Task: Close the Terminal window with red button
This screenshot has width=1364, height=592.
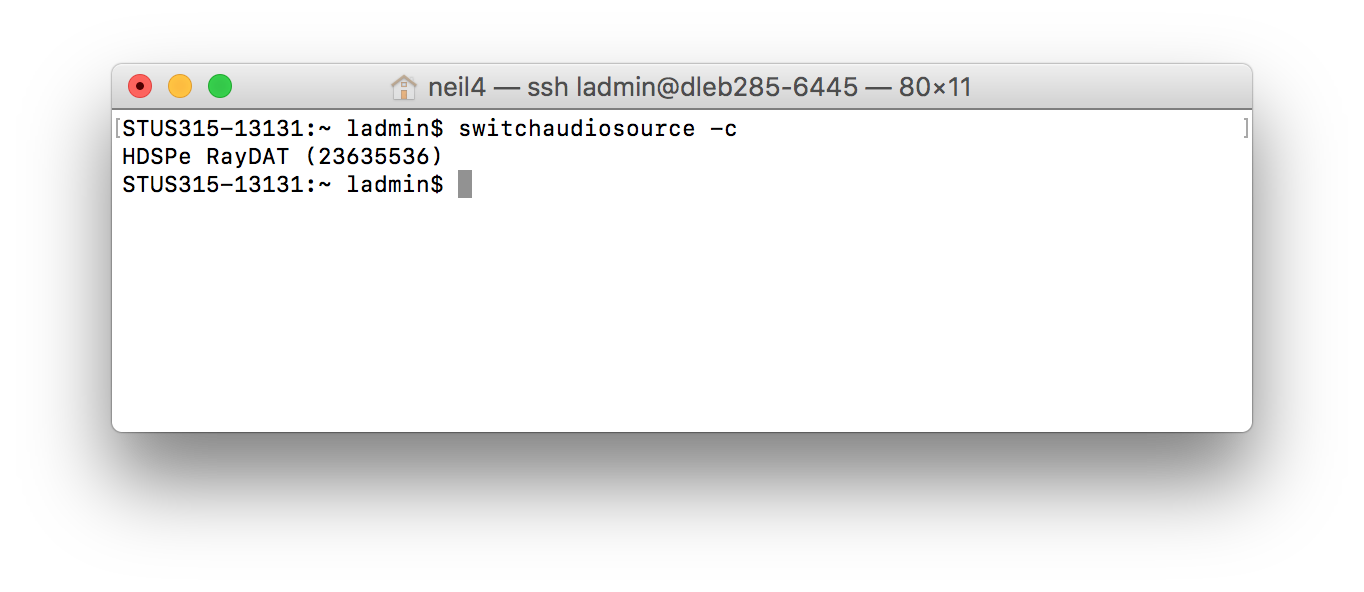Action: click(x=140, y=87)
